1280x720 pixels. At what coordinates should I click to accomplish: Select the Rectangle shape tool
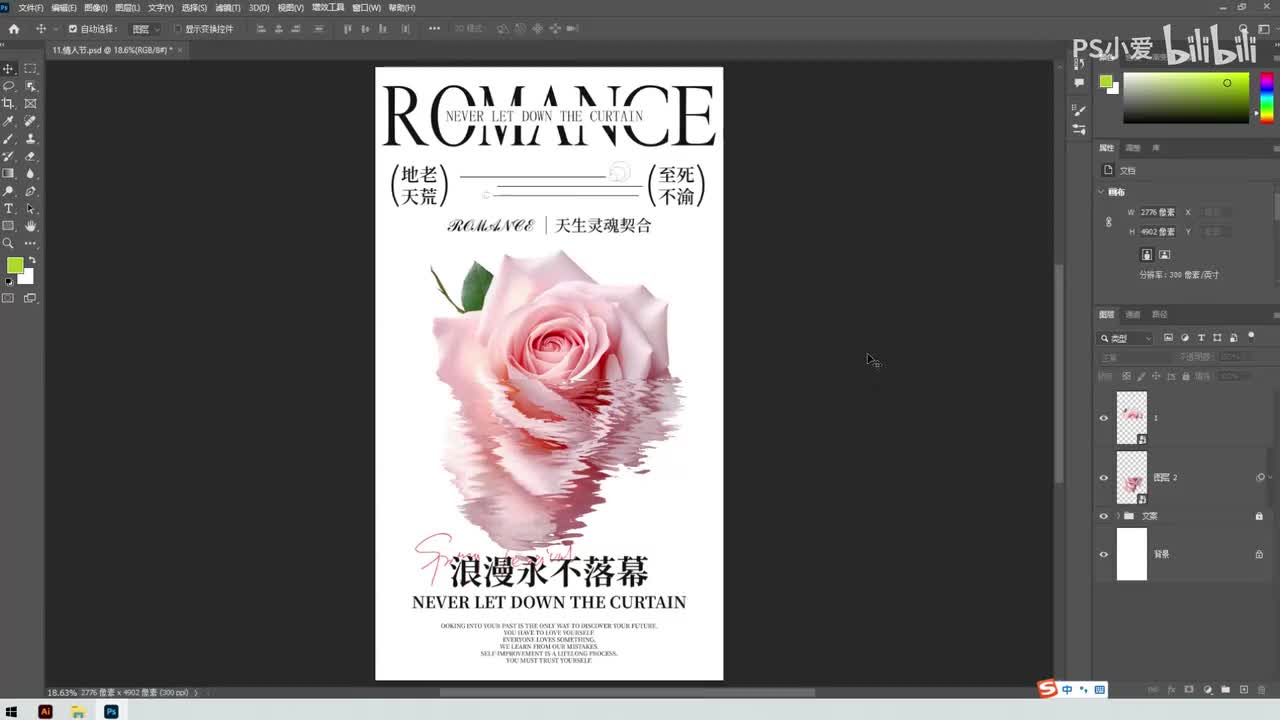[x=8, y=226]
